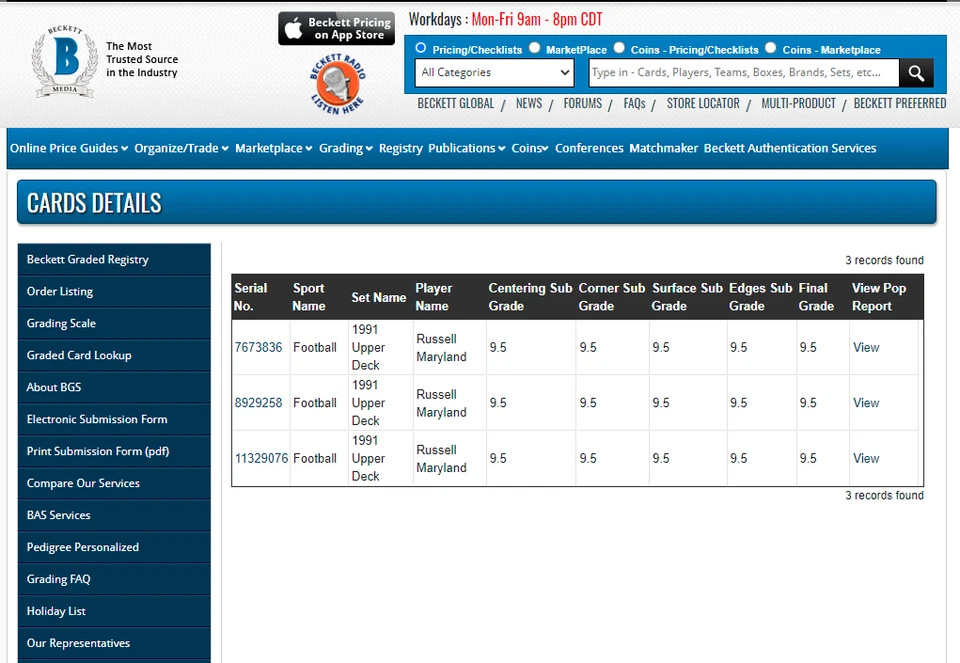This screenshot has width=960, height=663.
Task: Open Beckett Graded Registry sidebar item
Action: point(114,260)
